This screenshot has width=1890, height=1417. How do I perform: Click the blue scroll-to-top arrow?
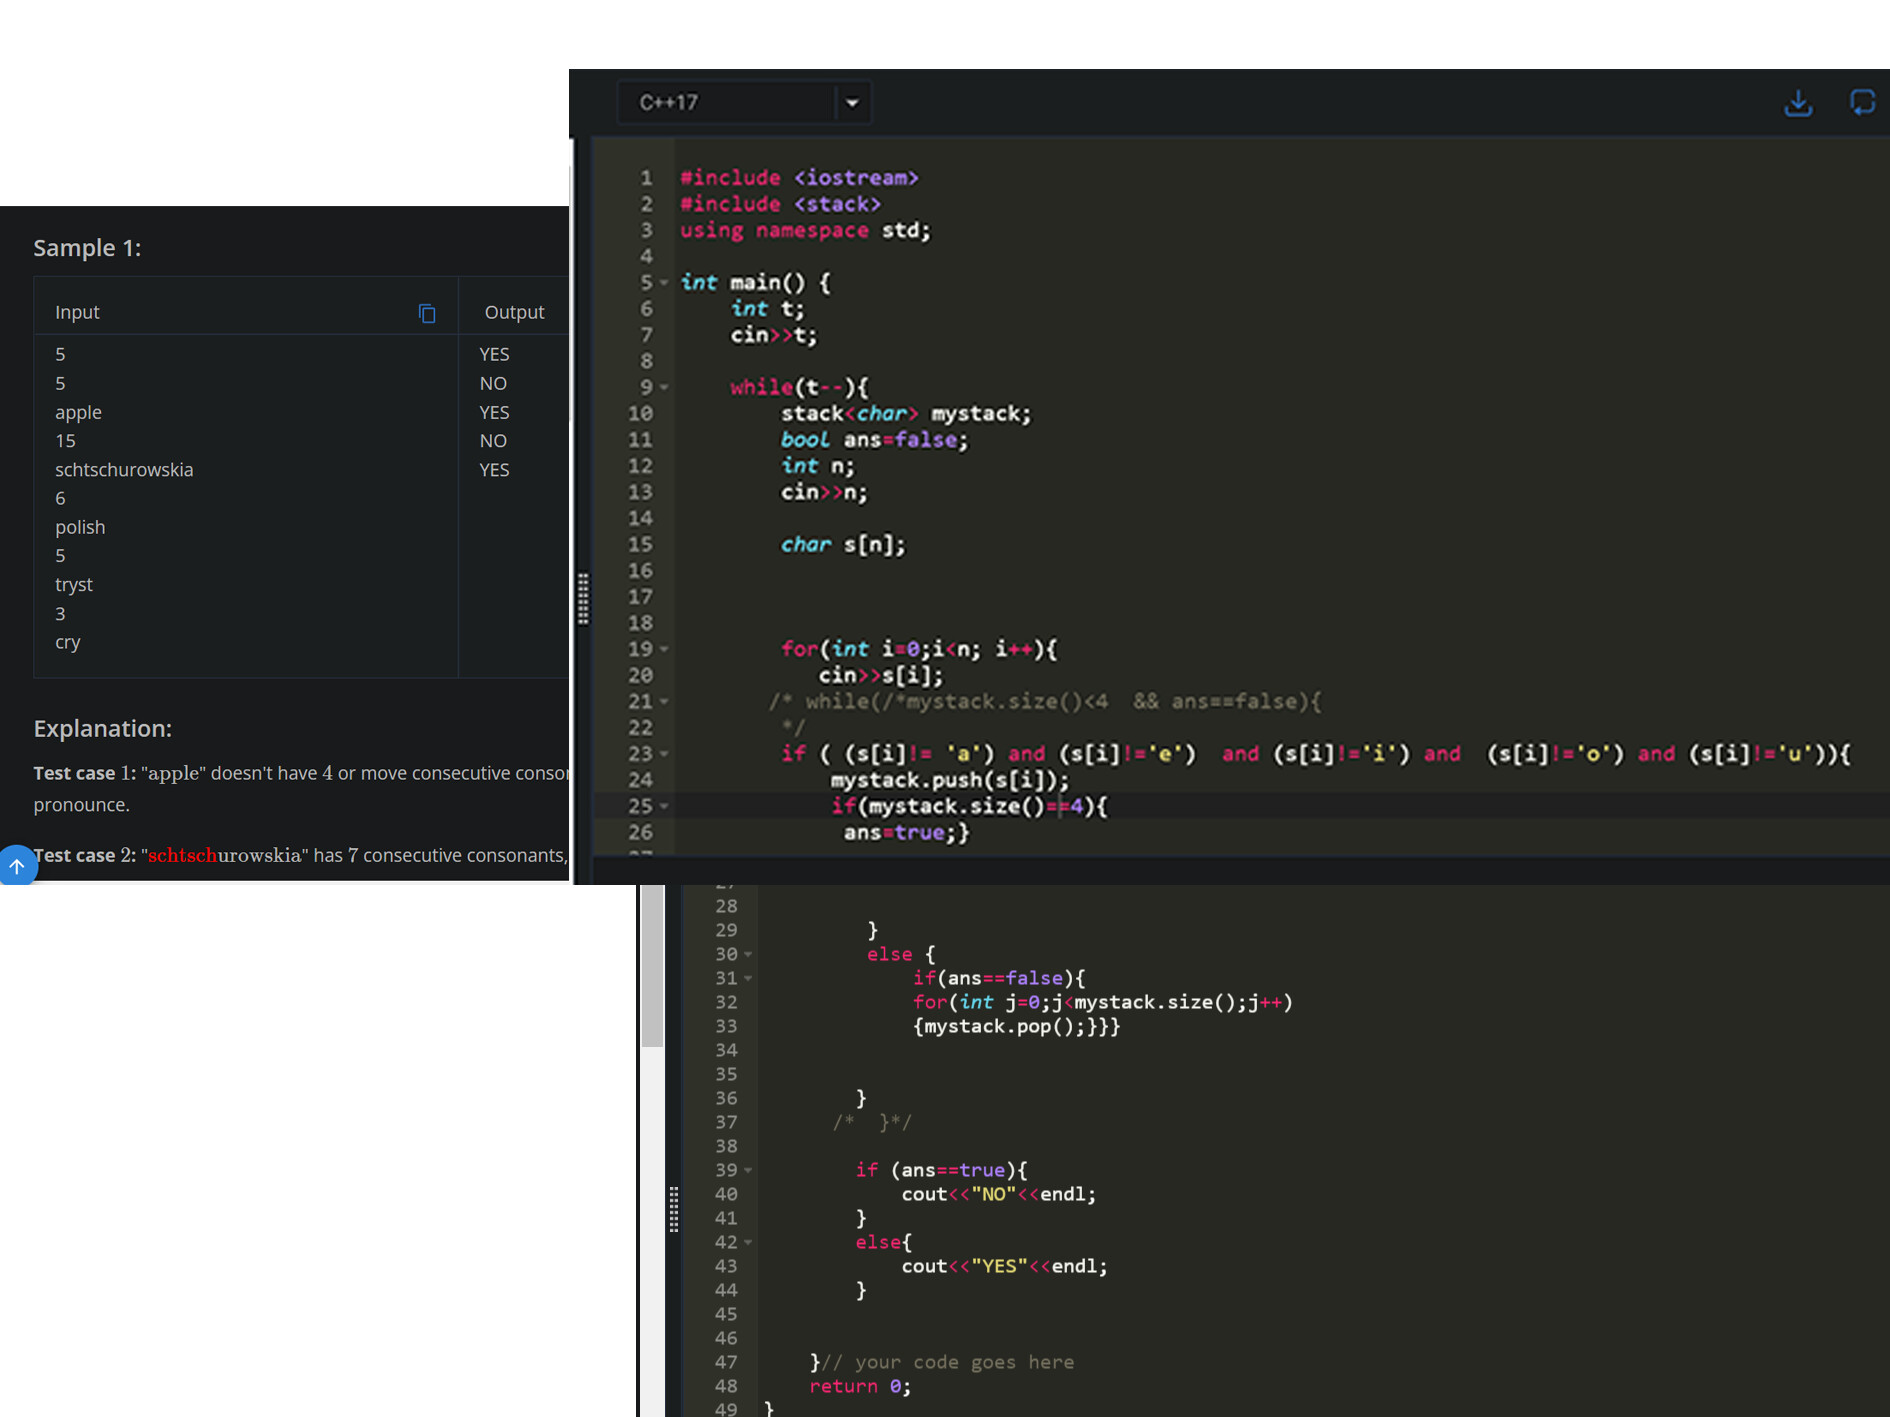[x=18, y=866]
